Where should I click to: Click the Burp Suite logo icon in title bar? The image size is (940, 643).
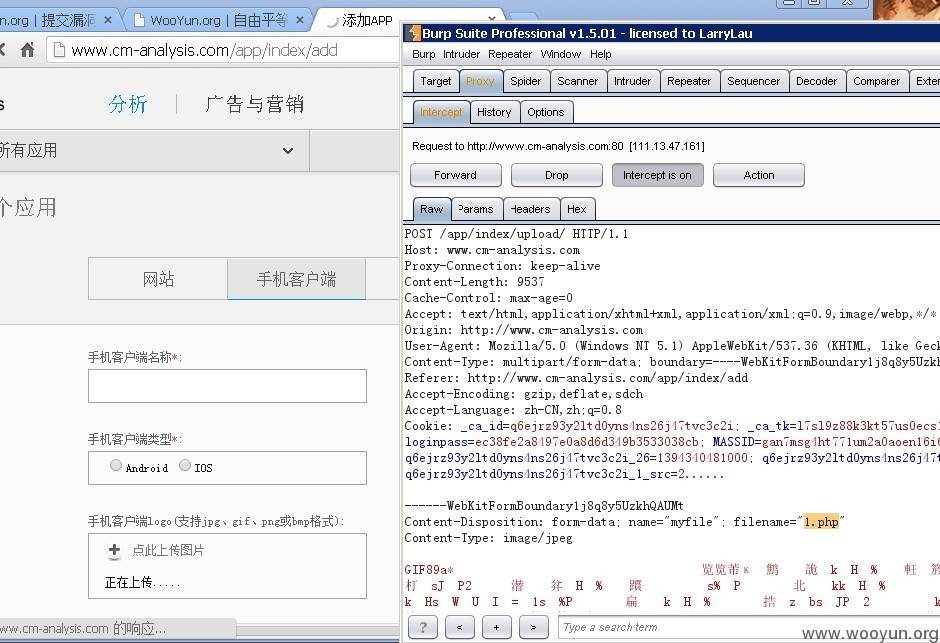(x=413, y=33)
